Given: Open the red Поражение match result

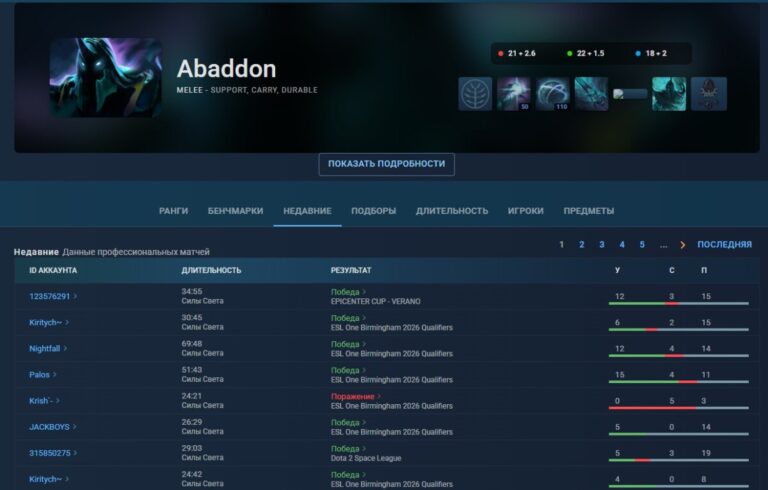Looking at the screenshot, I should pos(356,396).
